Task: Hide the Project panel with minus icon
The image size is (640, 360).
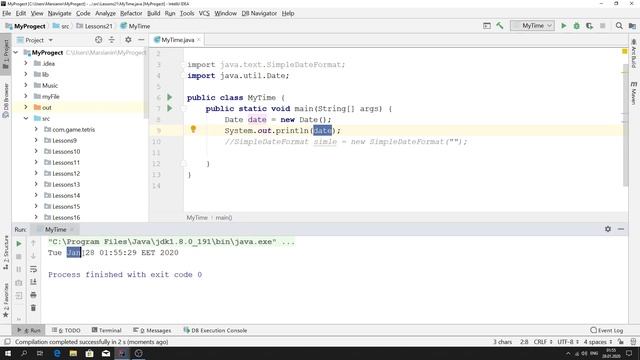Action: click(x=141, y=40)
